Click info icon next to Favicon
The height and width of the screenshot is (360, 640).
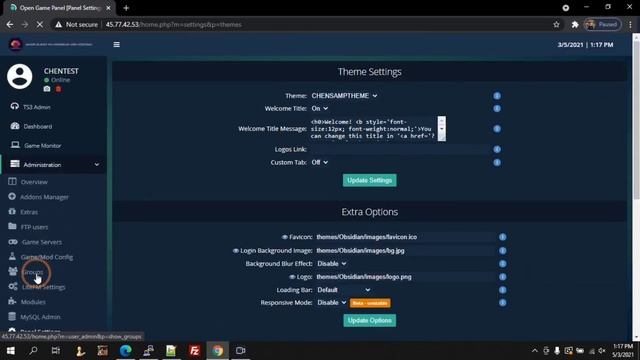[502, 237]
